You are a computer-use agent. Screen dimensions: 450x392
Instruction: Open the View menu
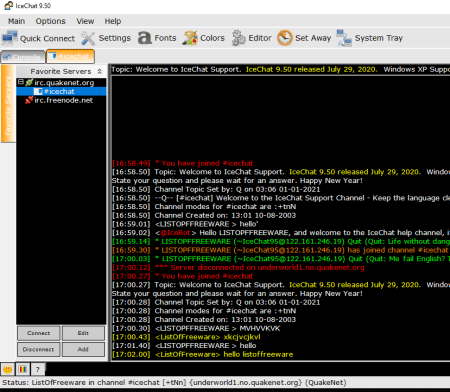(x=85, y=21)
